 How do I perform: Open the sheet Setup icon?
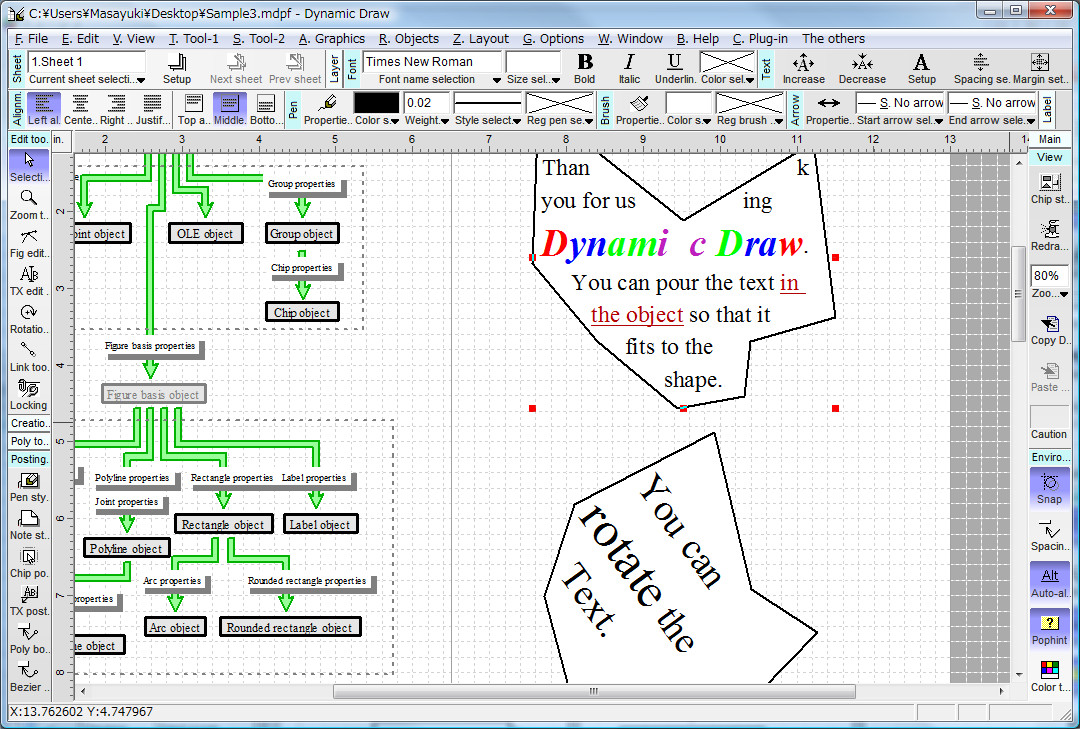[177, 69]
